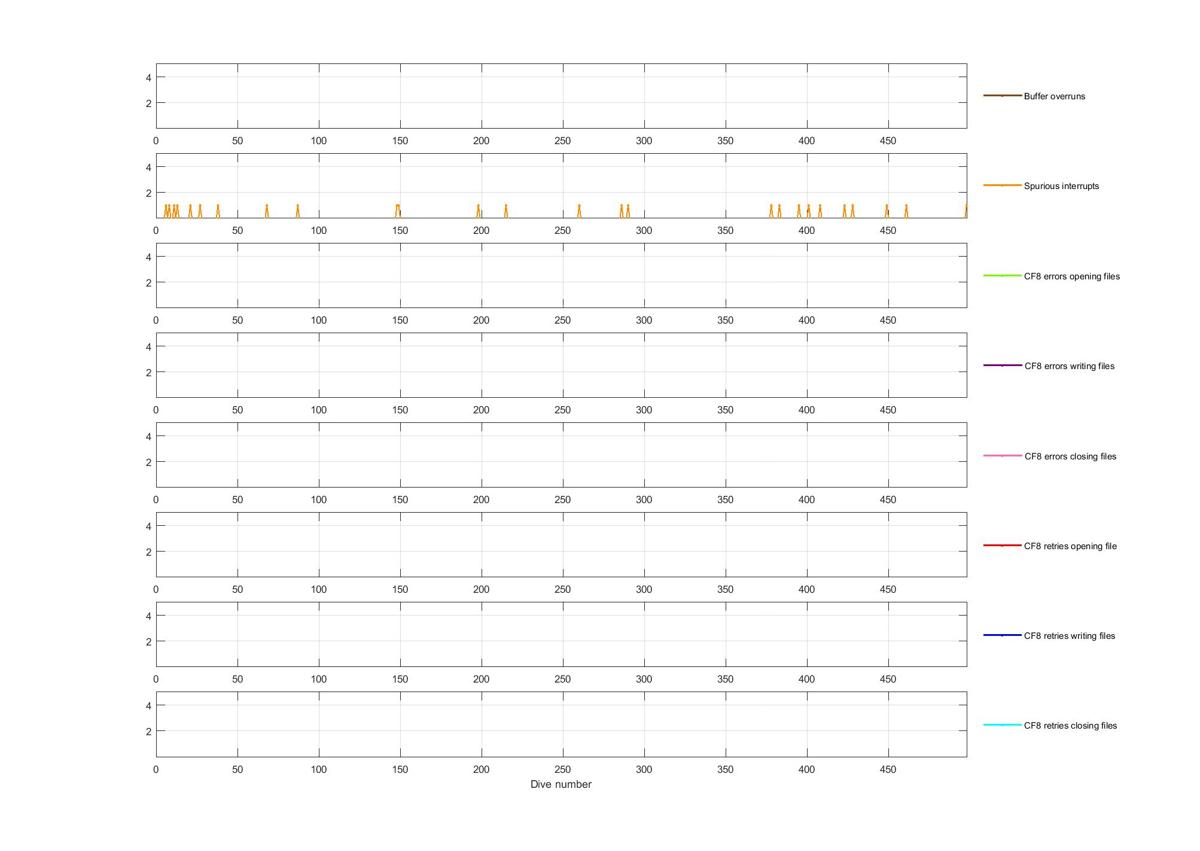
Task: Click the CF8 errors closing files label
Action: (x=1070, y=456)
